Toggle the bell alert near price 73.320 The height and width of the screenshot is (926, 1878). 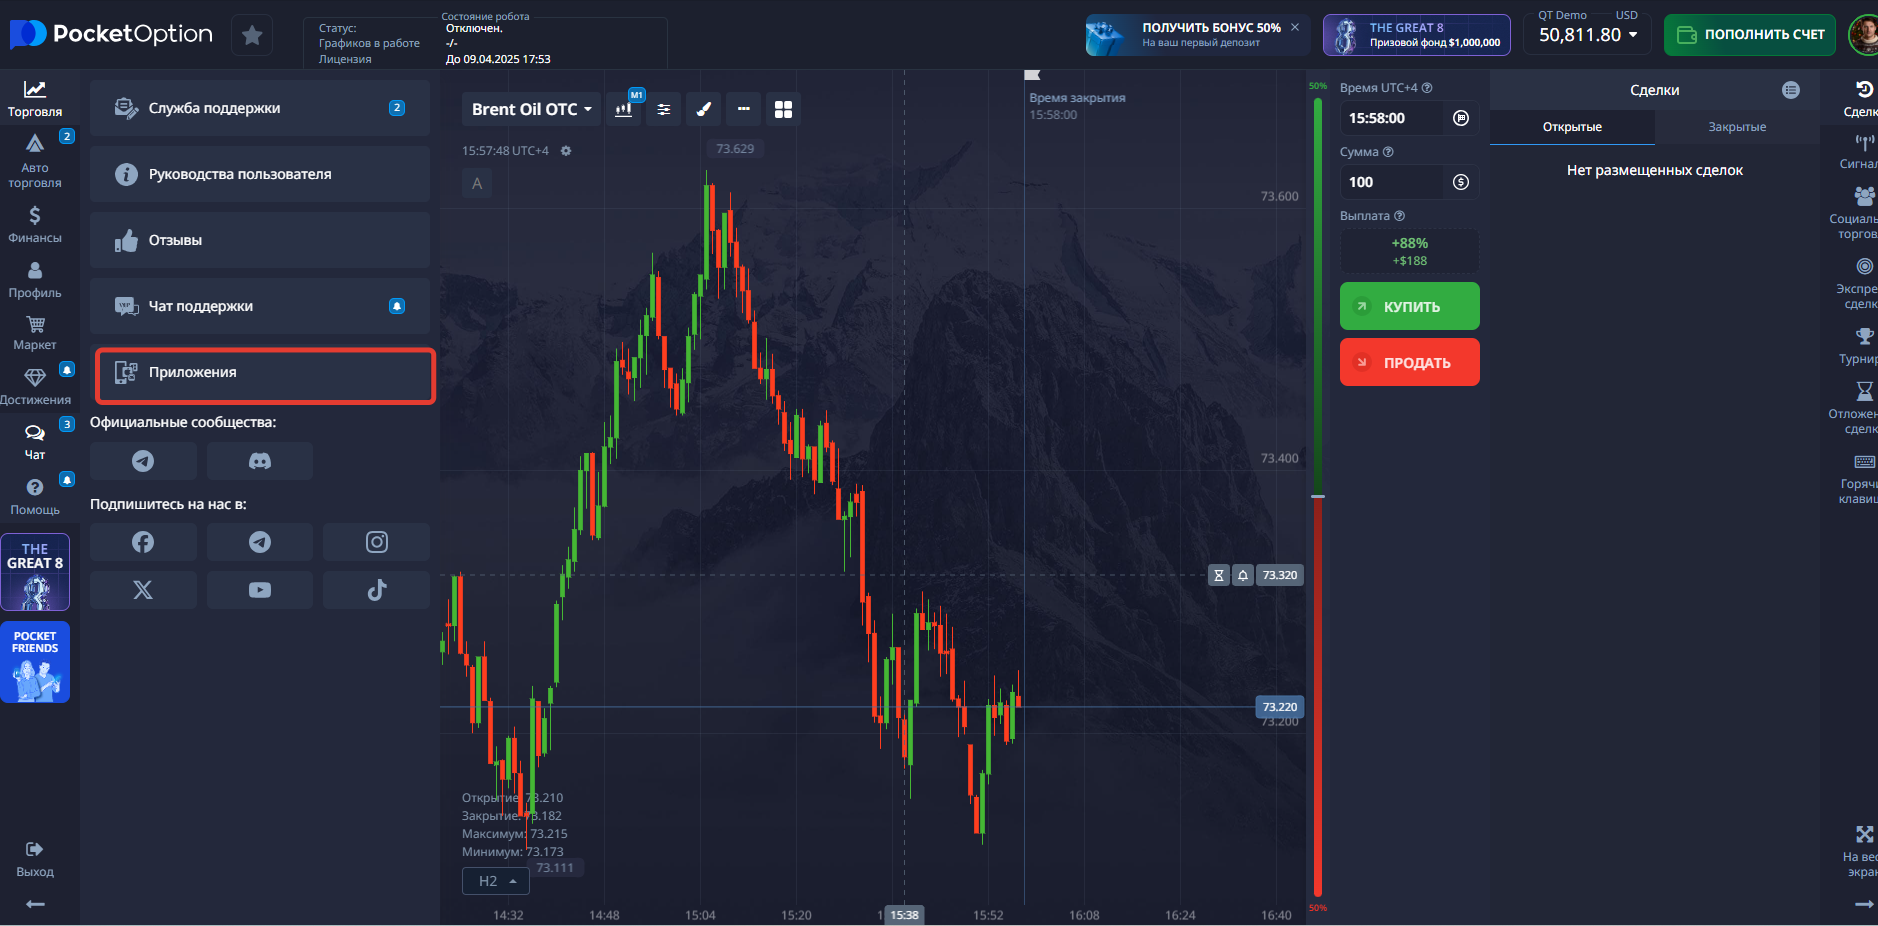1242,575
